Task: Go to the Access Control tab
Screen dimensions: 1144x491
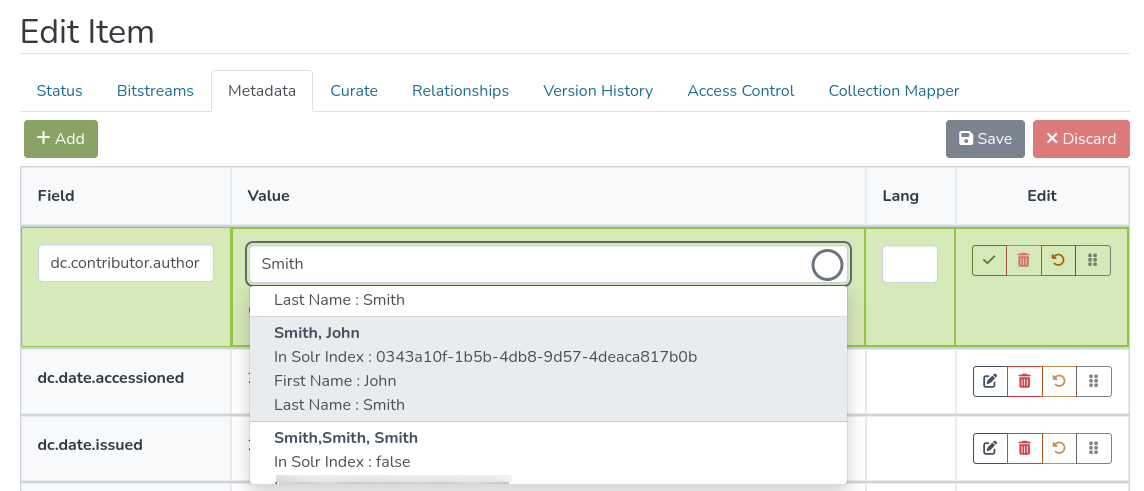Action: (740, 91)
